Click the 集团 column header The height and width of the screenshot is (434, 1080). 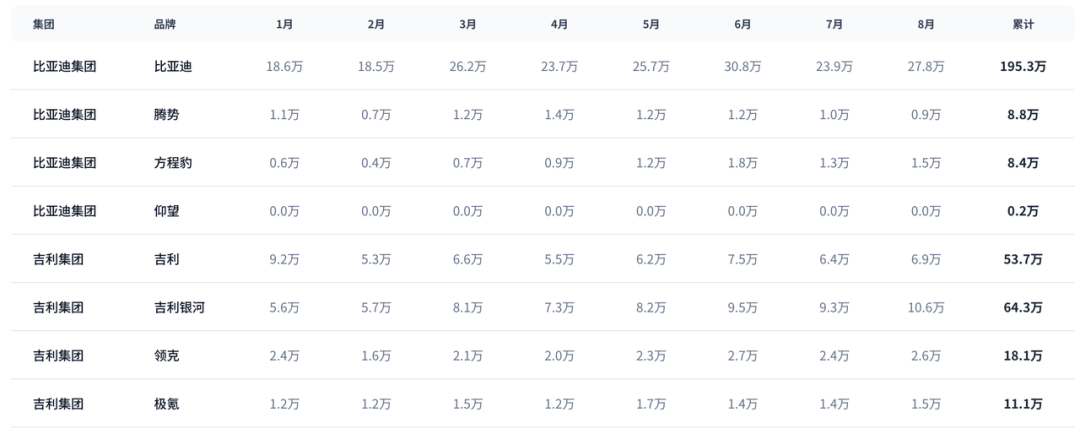tap(43, 23)
